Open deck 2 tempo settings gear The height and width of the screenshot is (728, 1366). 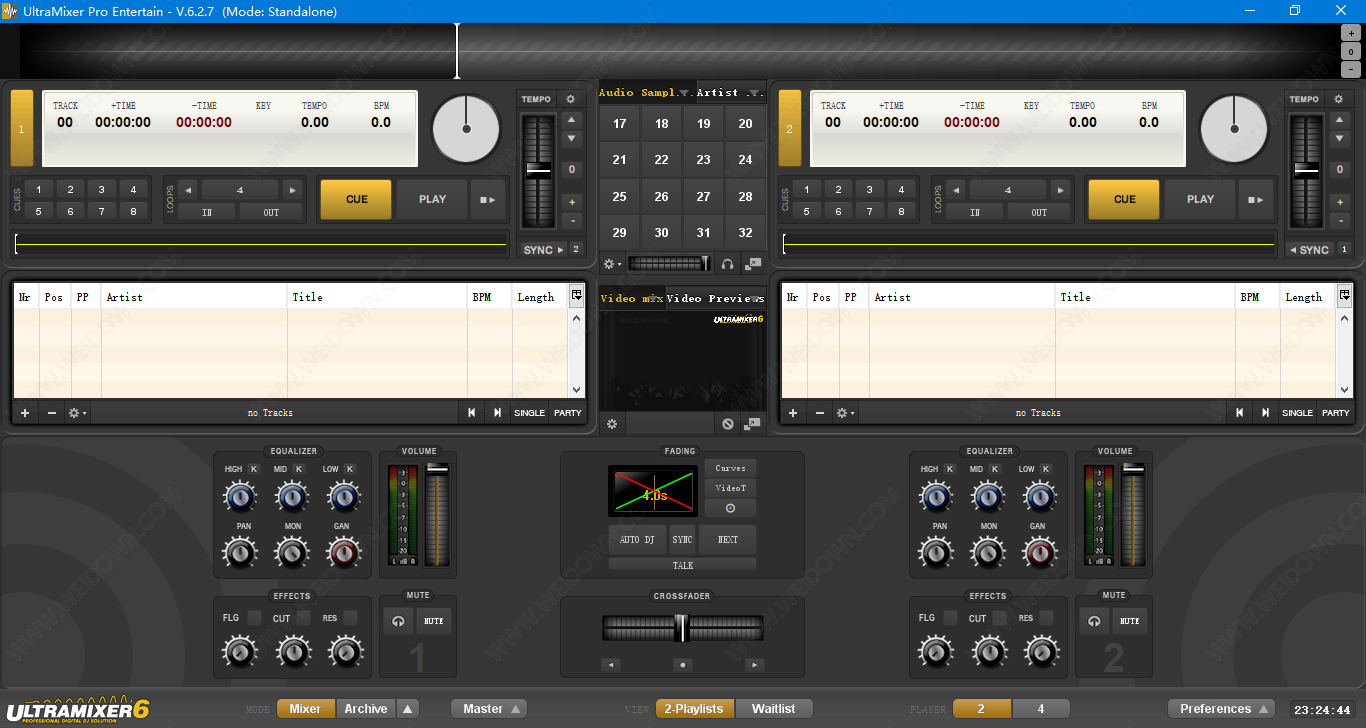tap(1339, 99)
